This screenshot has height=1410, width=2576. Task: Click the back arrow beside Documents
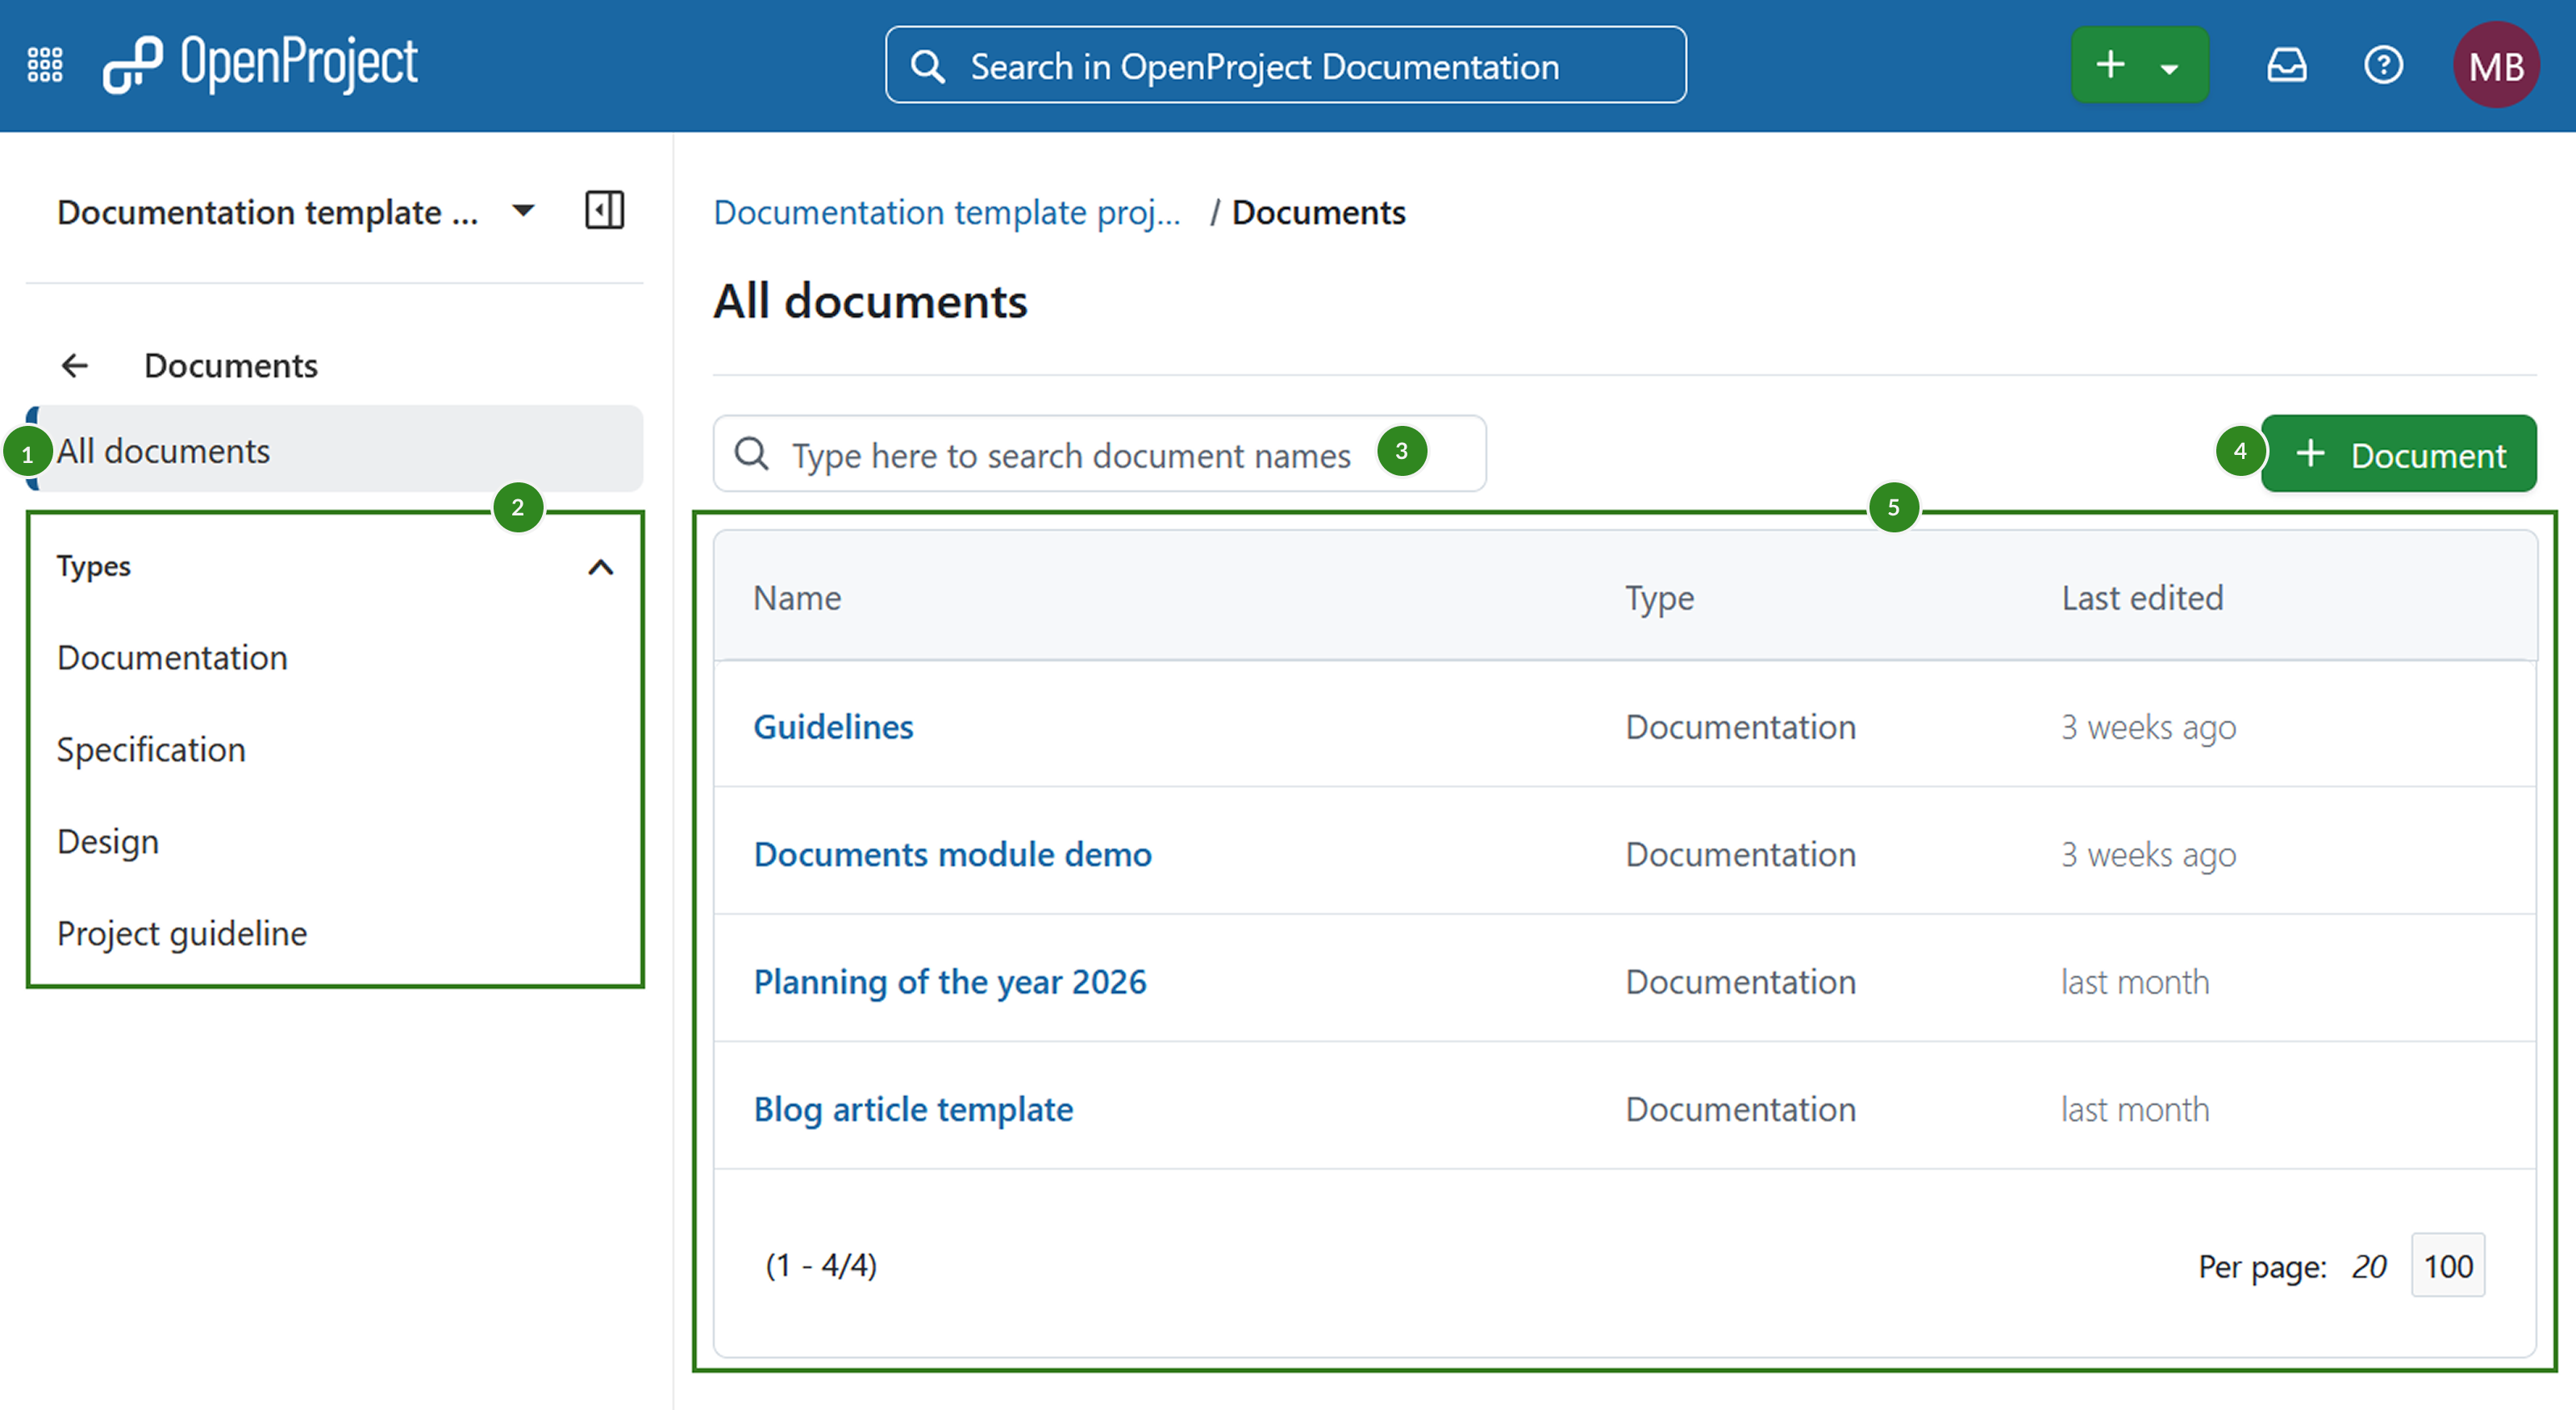point(75,365)
